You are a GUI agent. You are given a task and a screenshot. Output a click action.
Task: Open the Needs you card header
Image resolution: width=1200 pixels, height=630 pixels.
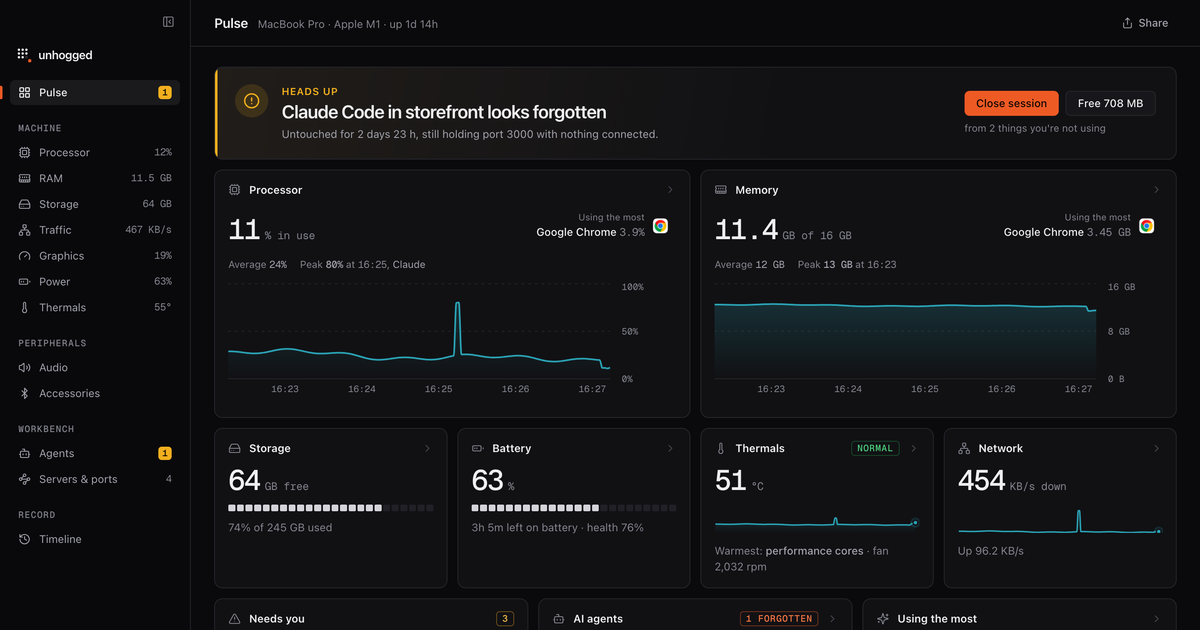click(371, 619)
